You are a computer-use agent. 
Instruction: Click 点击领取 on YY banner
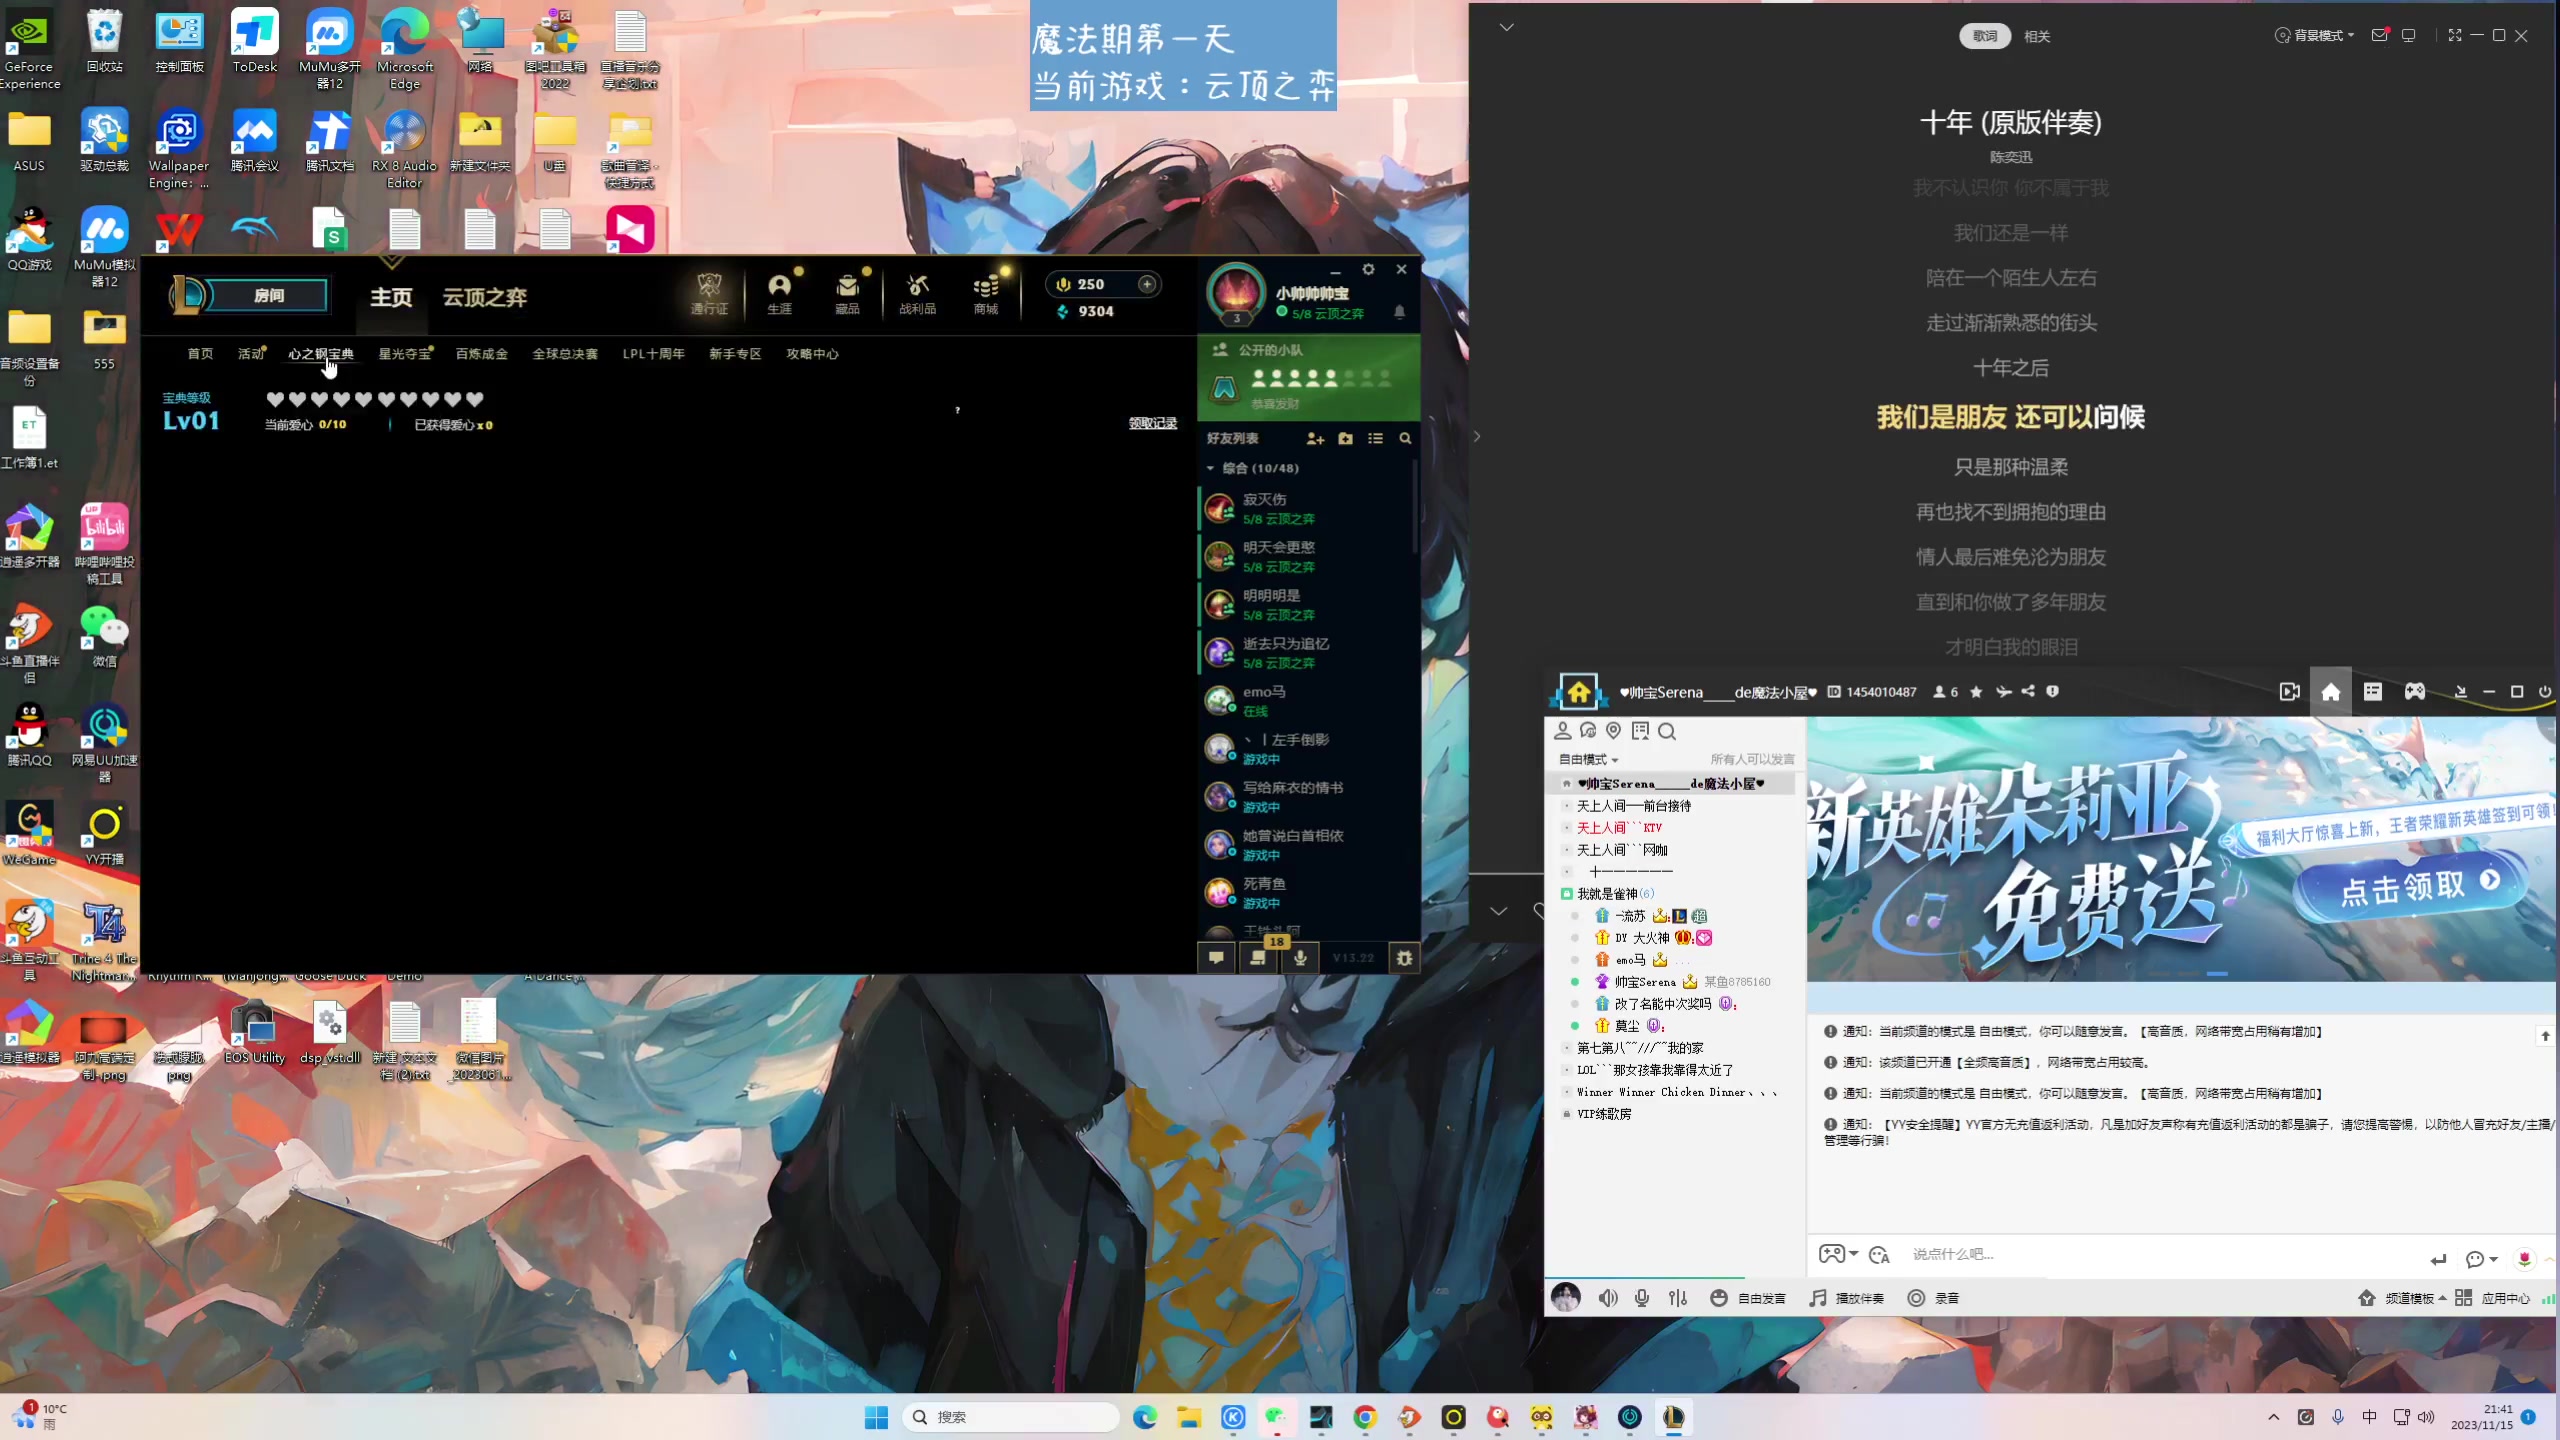tap(2418, 886)
